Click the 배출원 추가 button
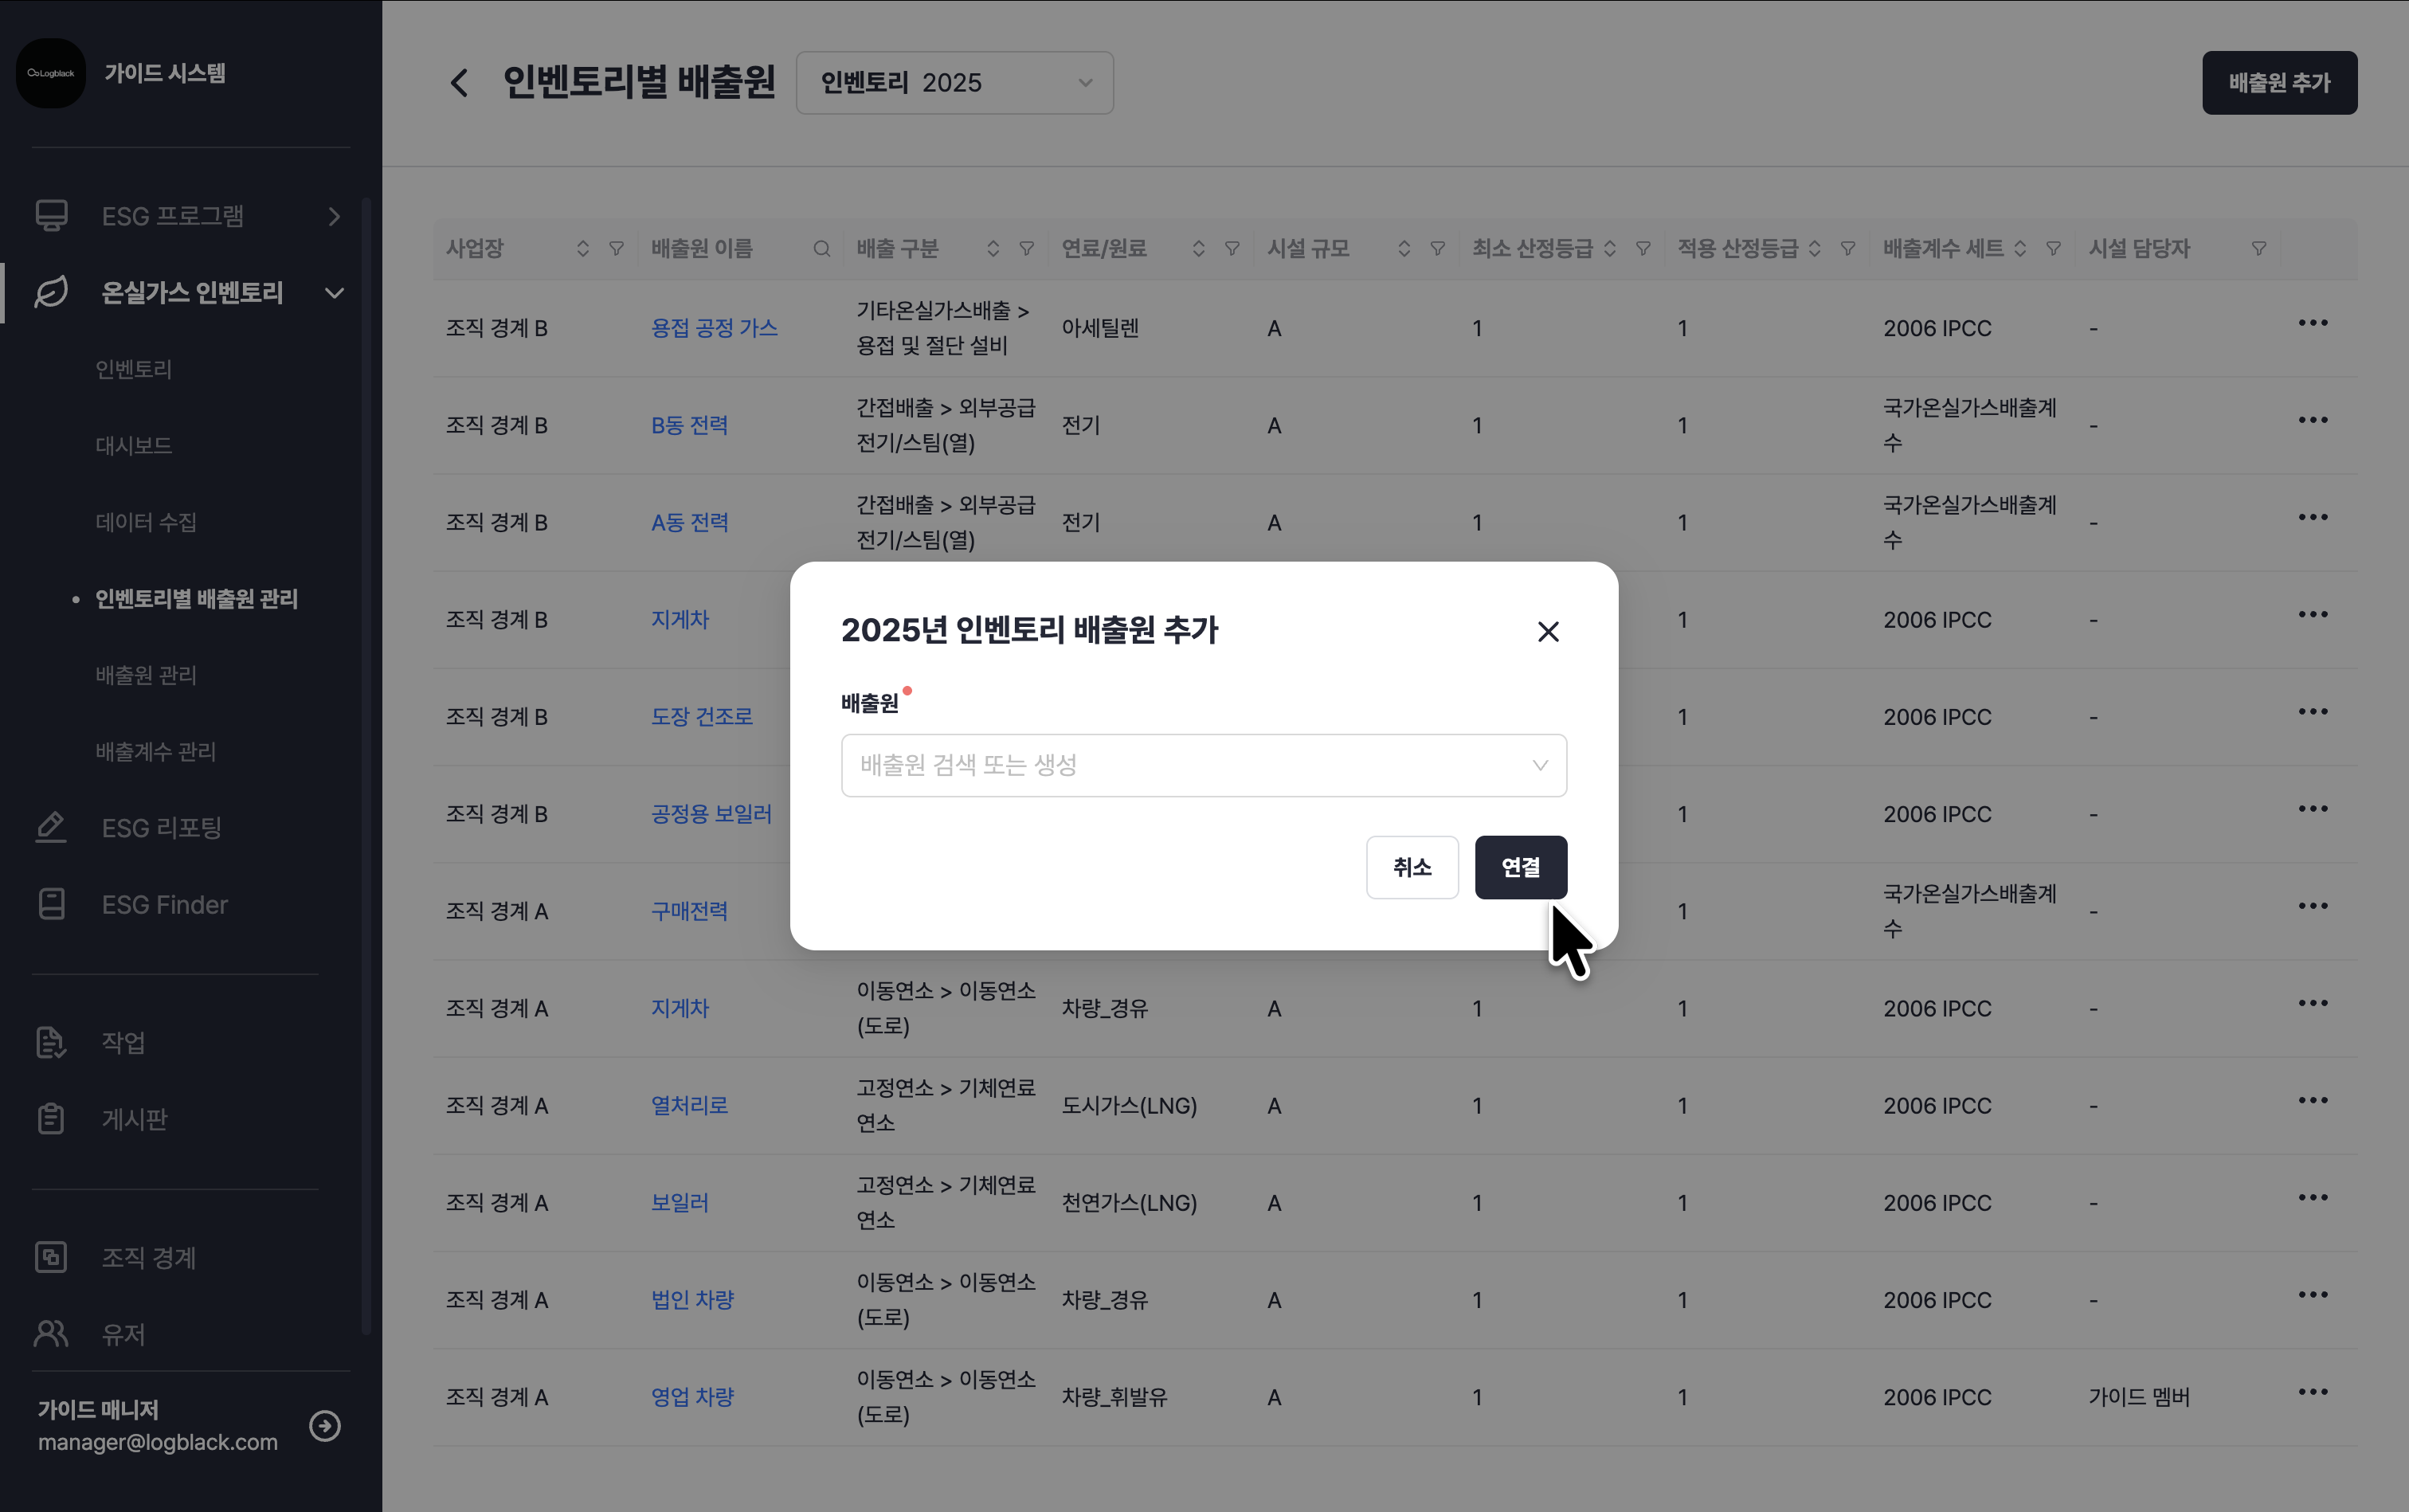Image resolution: width=2409 pixels, height=1512 pixels. tap(2278, 83)
